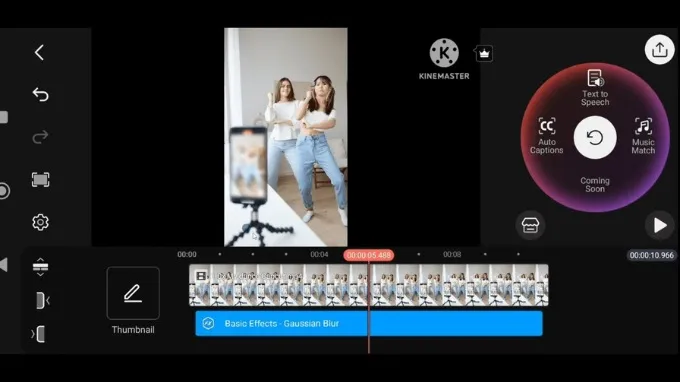Open Music Match tool

point(643,136)
